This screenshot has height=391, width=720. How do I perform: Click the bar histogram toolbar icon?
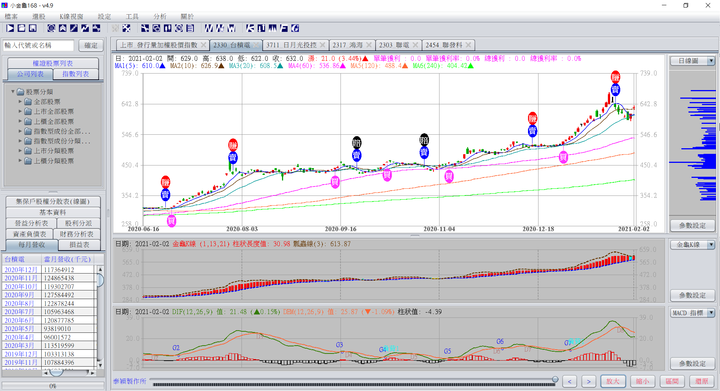click(273, 28)
